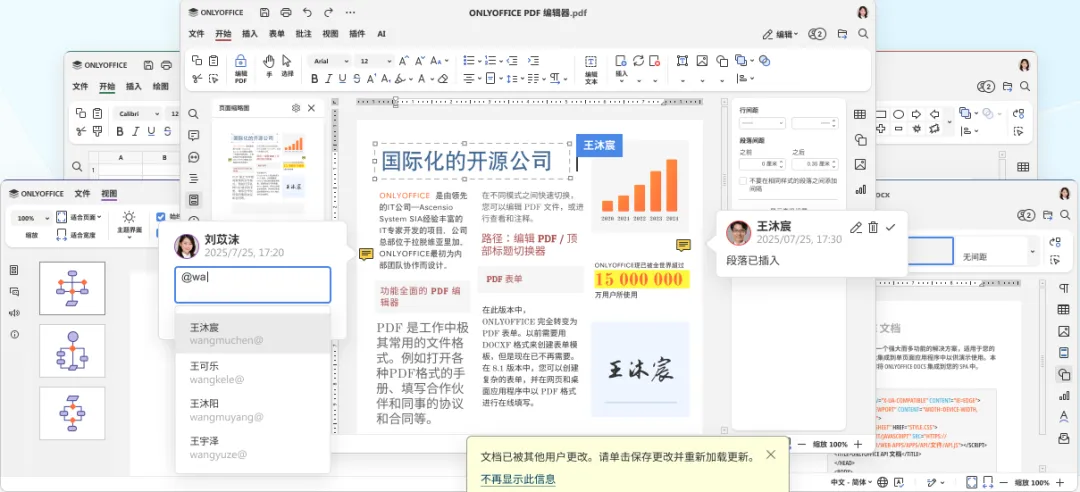The width and height of the screenshot is (1080, 492).
Task: Click the 不再显示此信息 link
Action: (518, 479)
